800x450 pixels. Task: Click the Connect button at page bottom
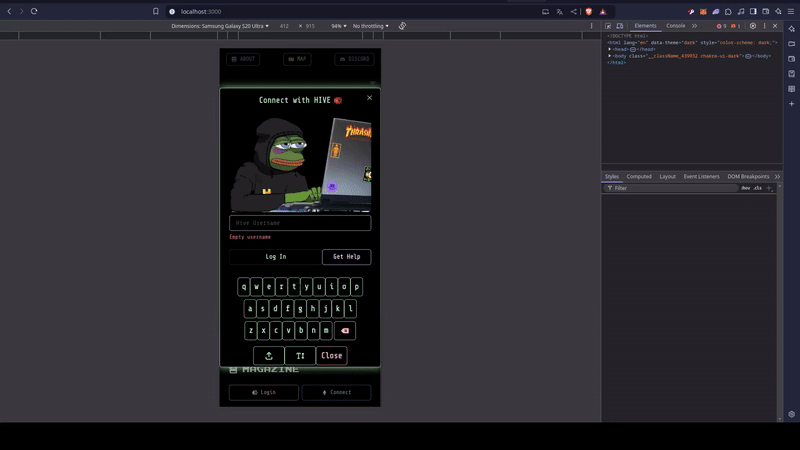336,392
